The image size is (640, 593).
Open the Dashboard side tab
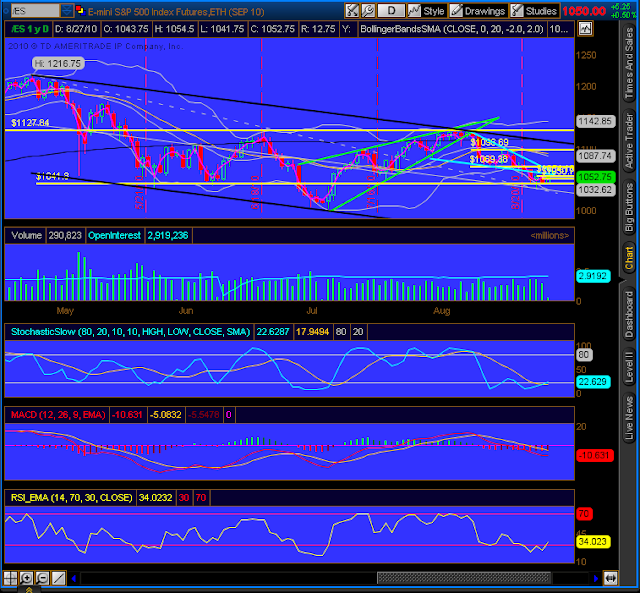(x=629, y=315)
